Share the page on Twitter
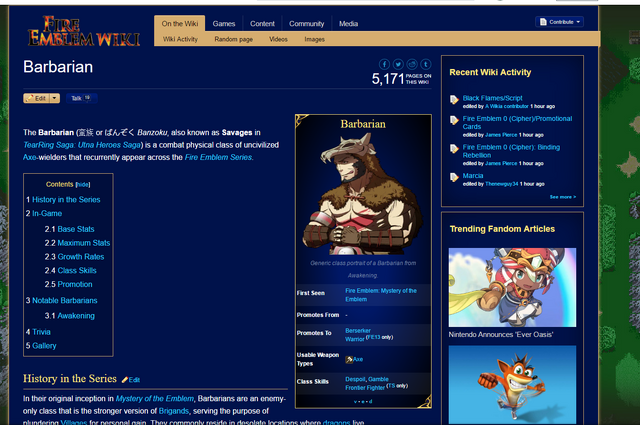The image size is (640, 425). pyautogui.click(x=398, y=64)
